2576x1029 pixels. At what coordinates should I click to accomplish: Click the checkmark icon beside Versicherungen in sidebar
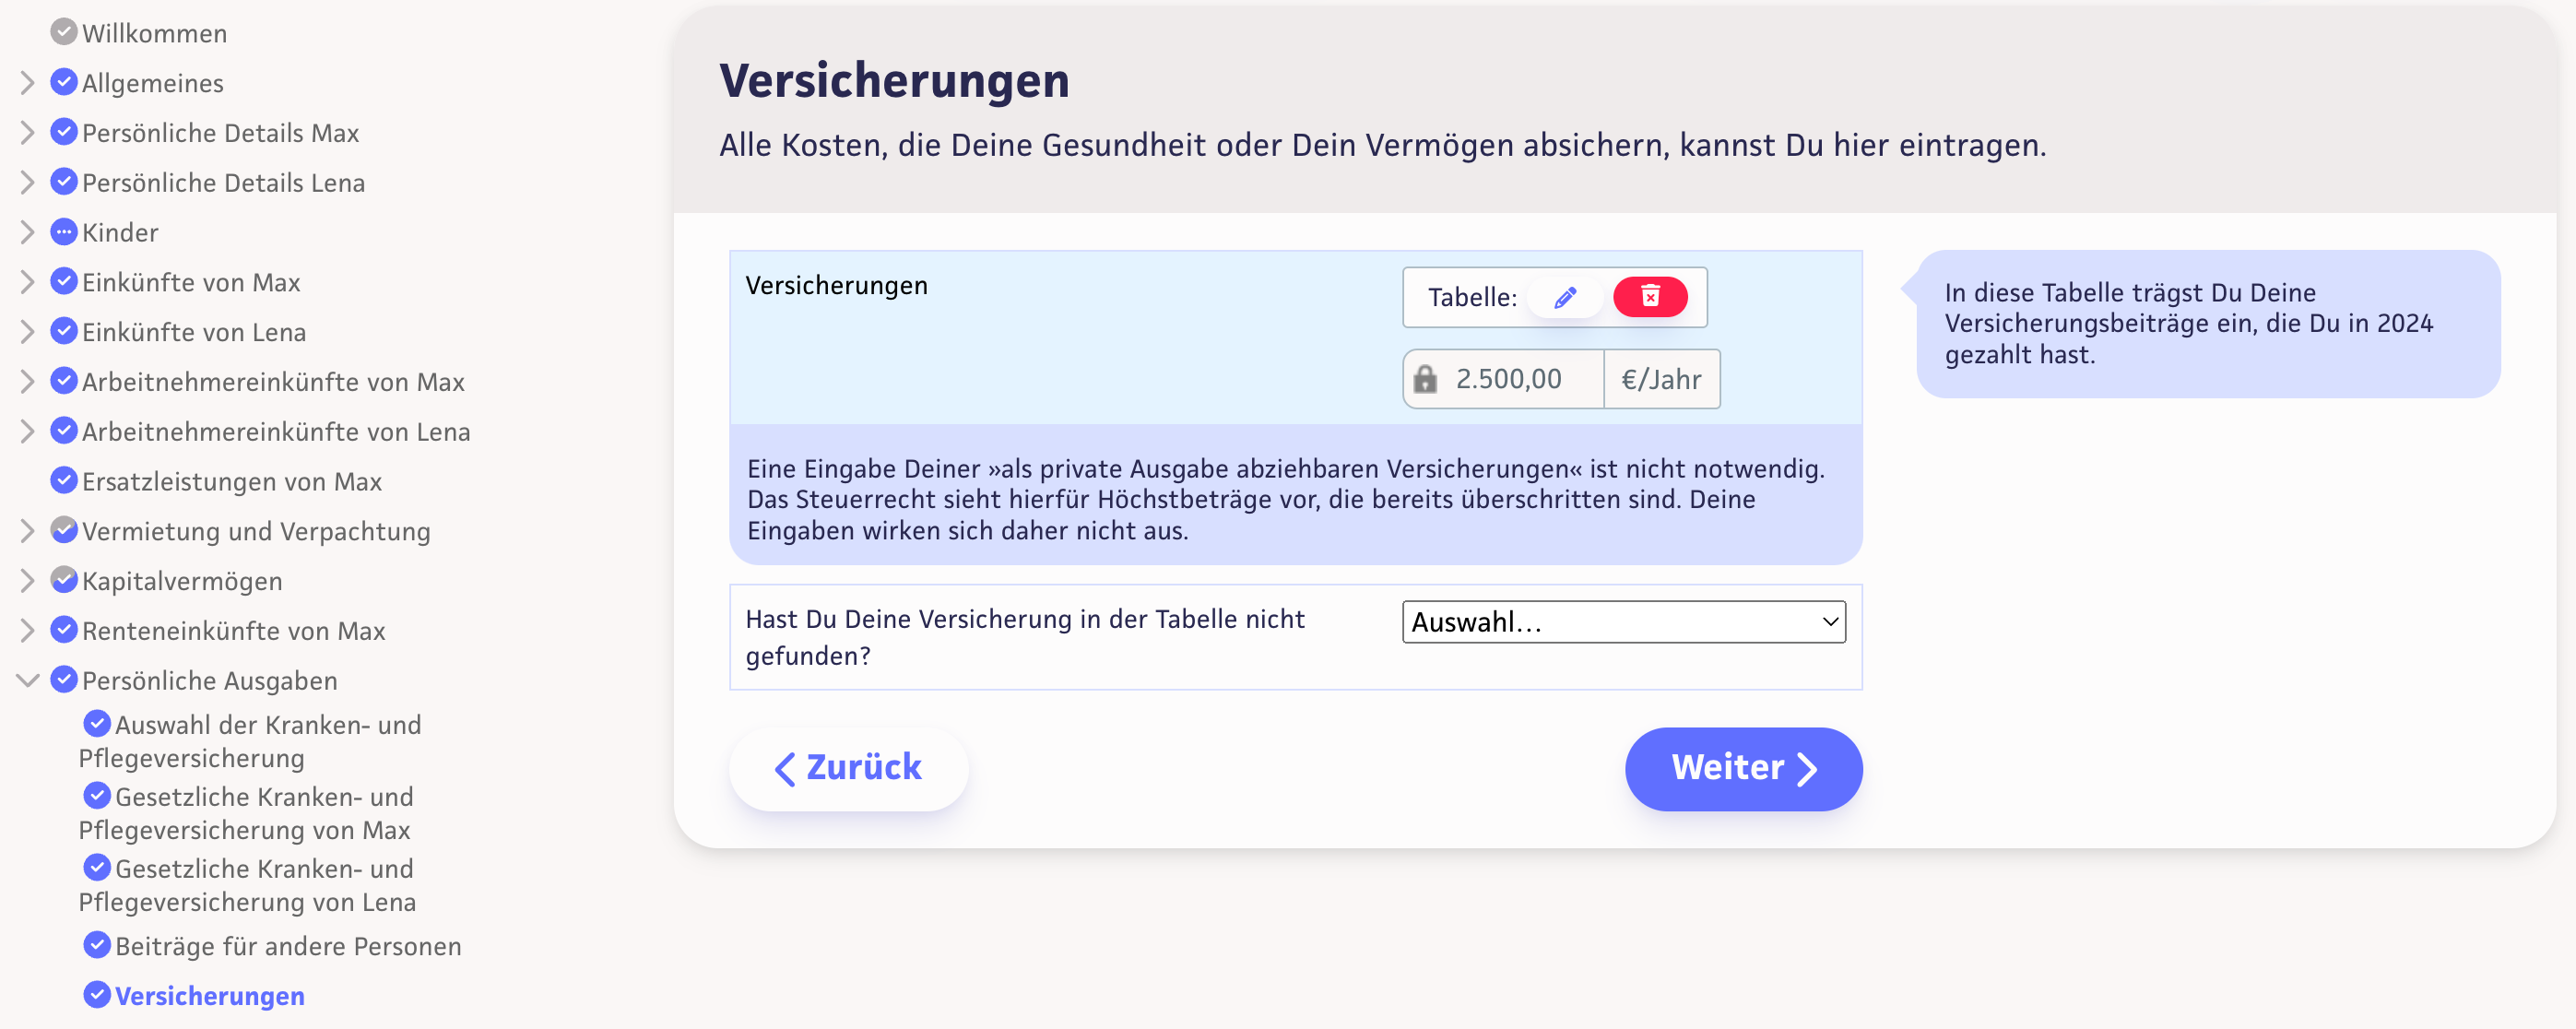pos(97,995)
